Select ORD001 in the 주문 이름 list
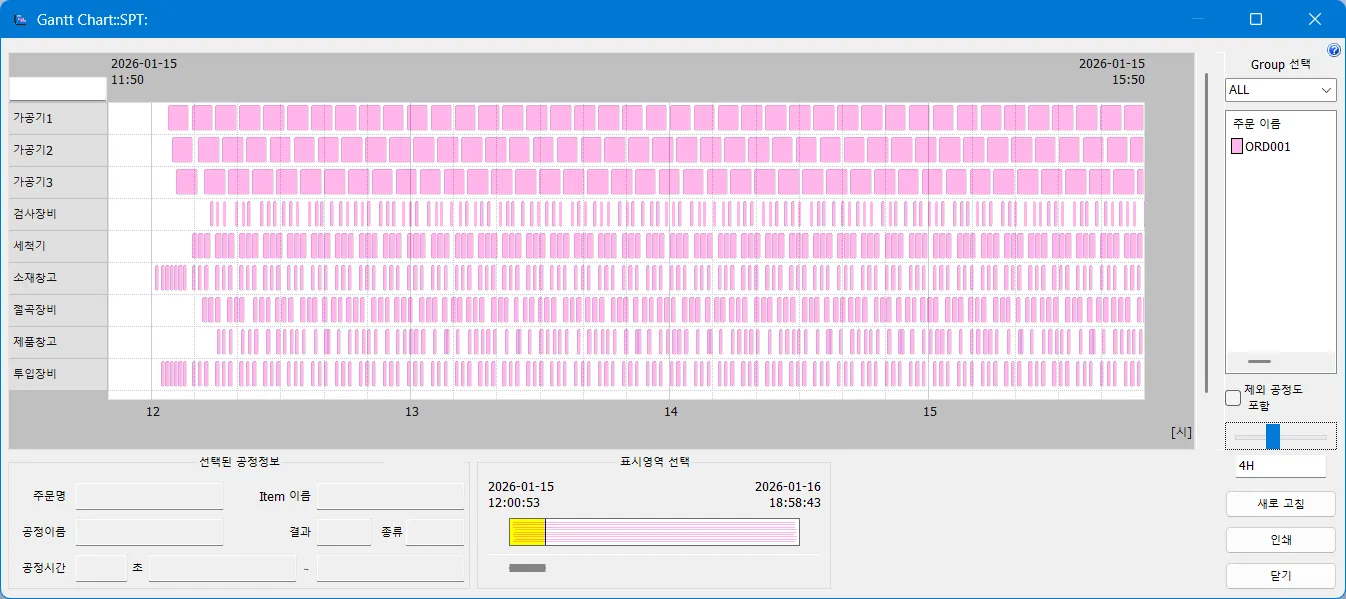Screen dimensions: 1346x599 click(x=1267, y=146)
